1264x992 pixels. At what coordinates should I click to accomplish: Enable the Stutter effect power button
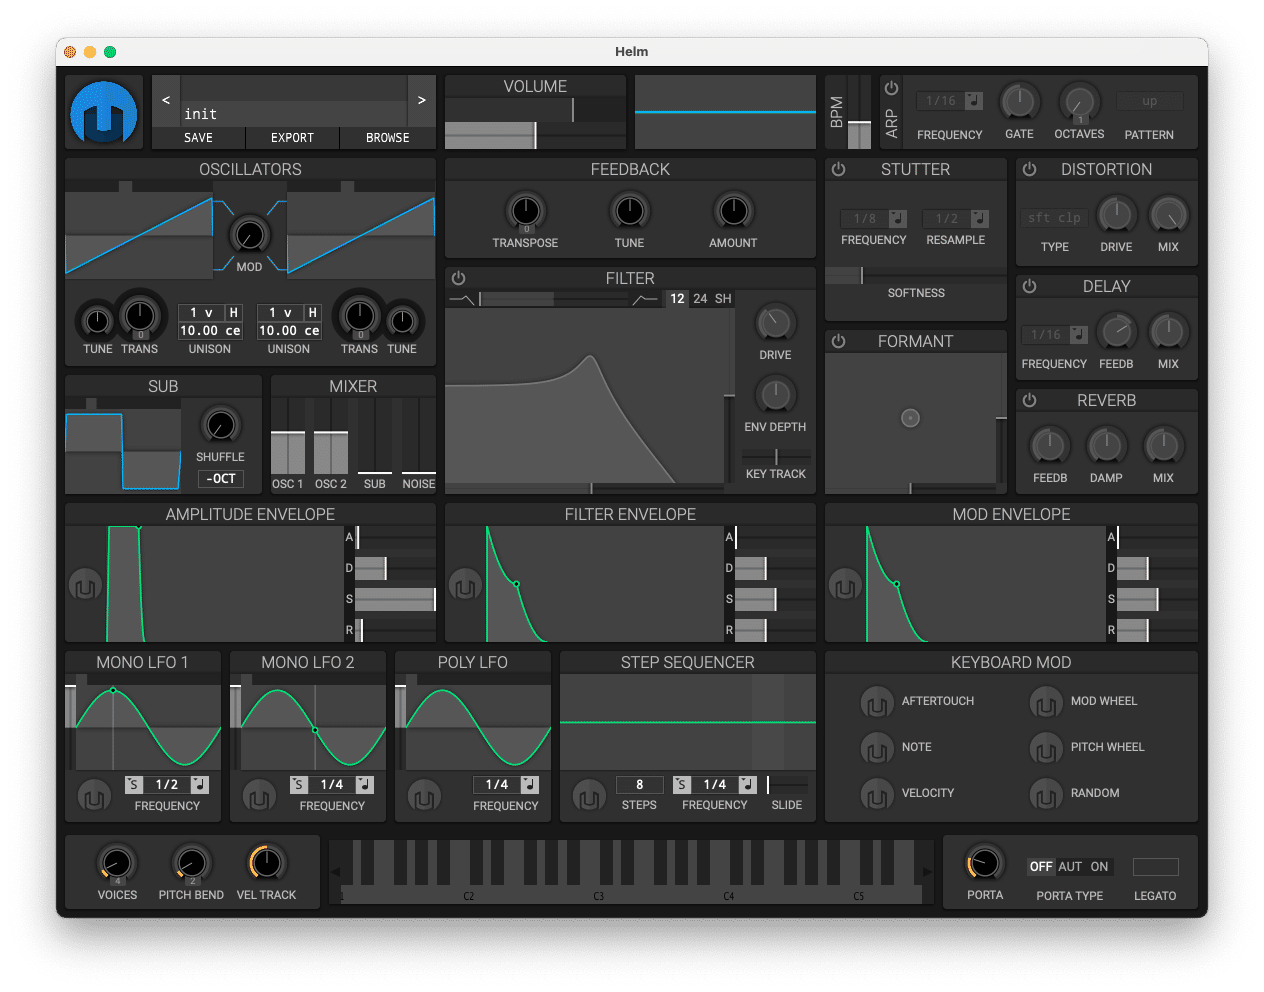coord(839,170)
